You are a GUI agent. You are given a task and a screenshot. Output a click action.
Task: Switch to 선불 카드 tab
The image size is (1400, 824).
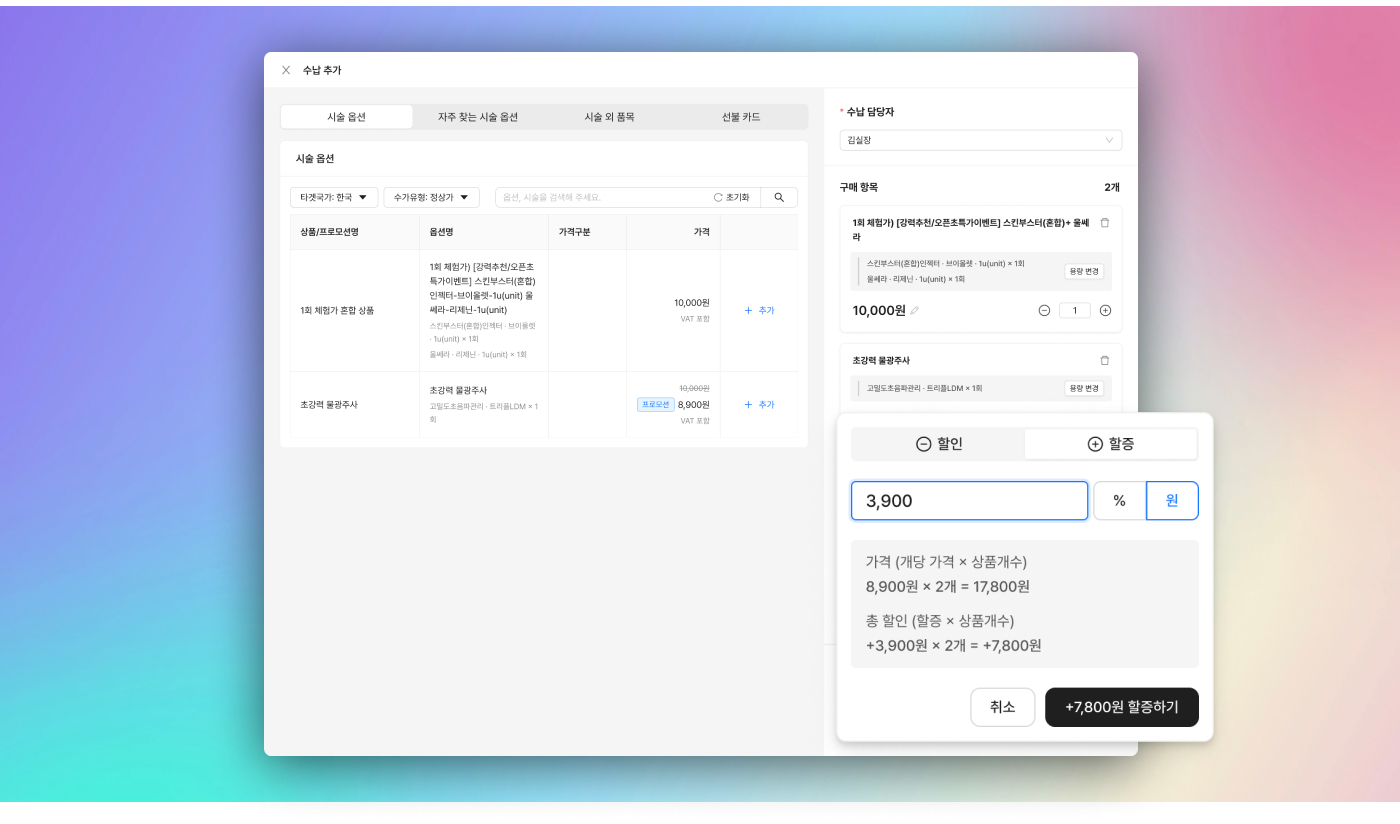[741, 117]
